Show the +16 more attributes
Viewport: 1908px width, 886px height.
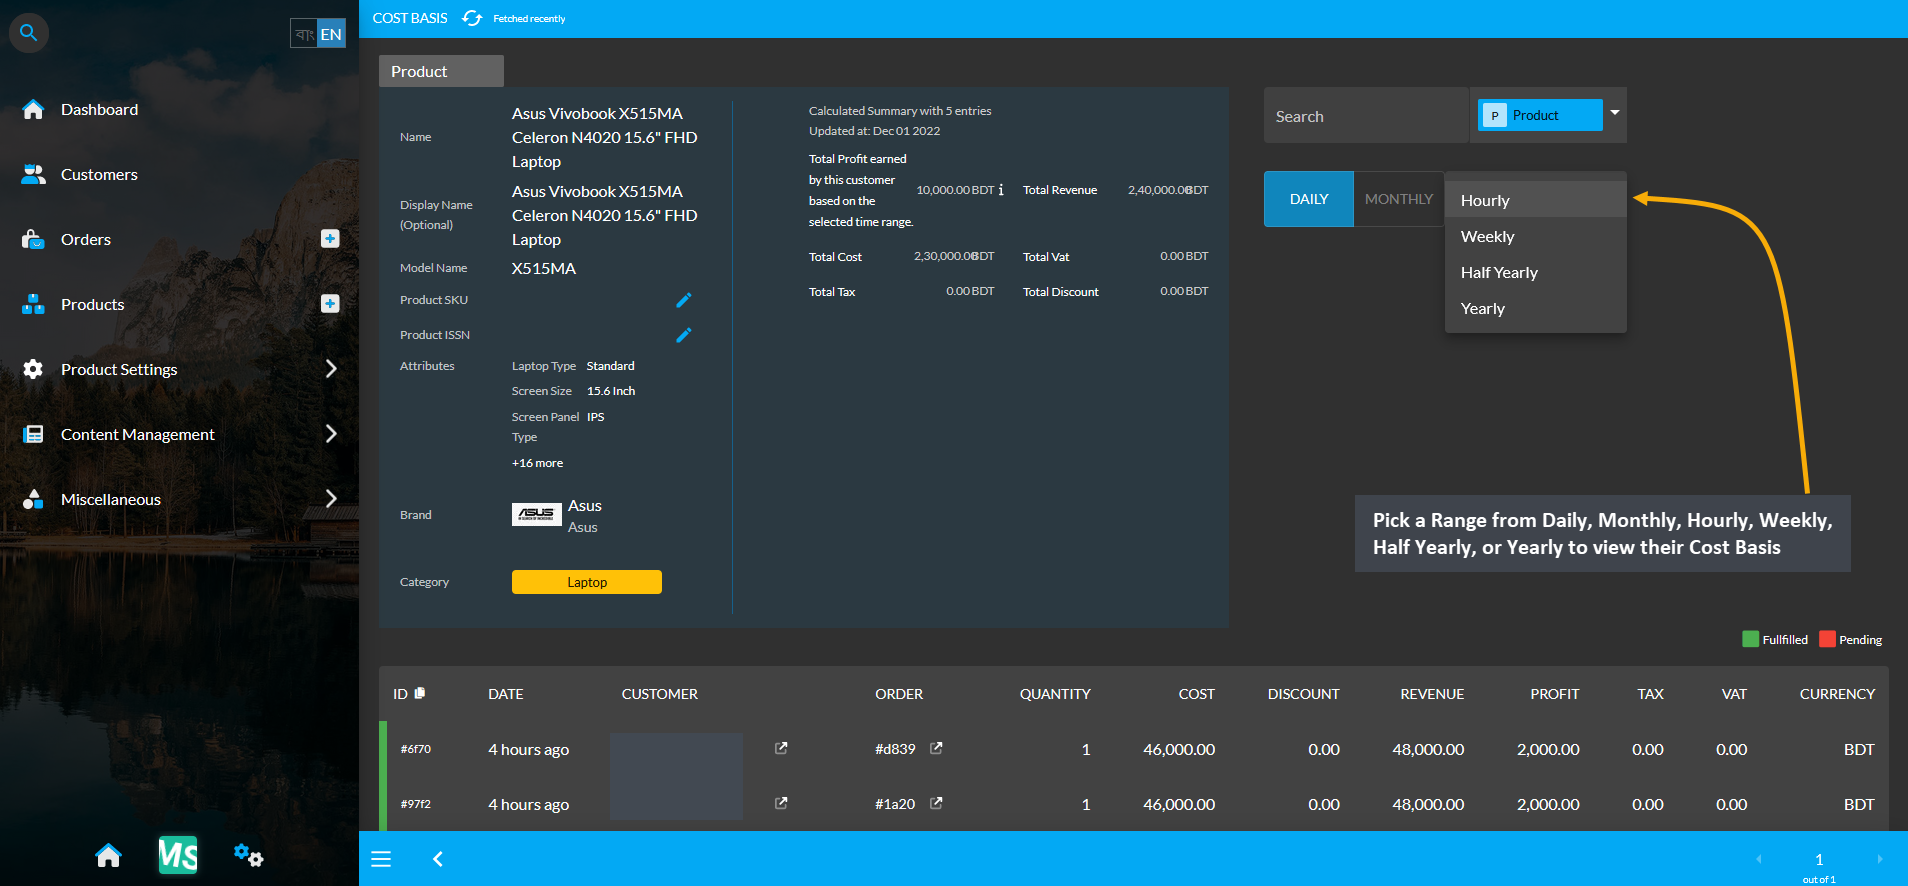[538, 463]
